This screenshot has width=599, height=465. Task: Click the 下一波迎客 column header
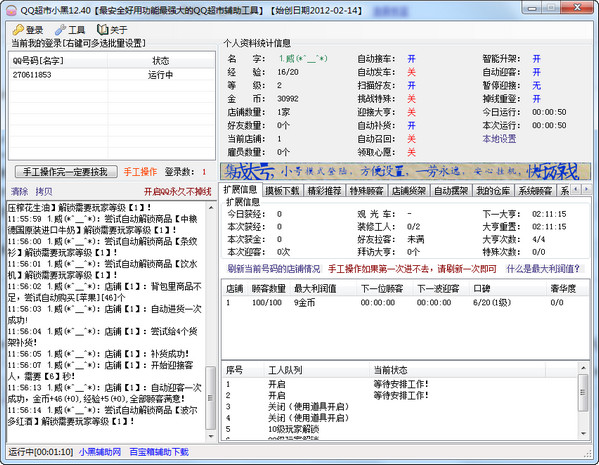(441, 289)
